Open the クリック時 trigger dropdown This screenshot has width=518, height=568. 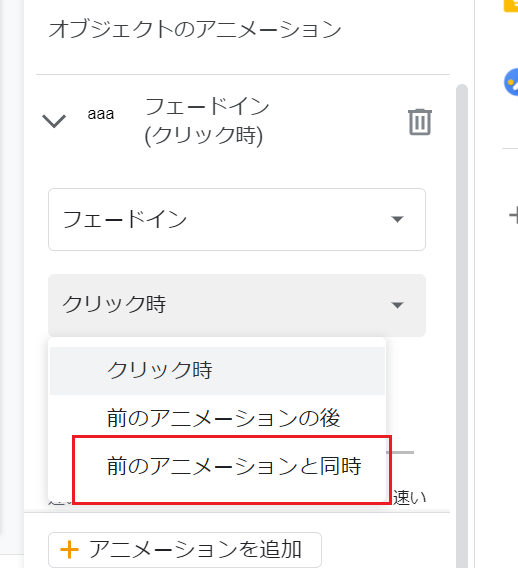237,305
